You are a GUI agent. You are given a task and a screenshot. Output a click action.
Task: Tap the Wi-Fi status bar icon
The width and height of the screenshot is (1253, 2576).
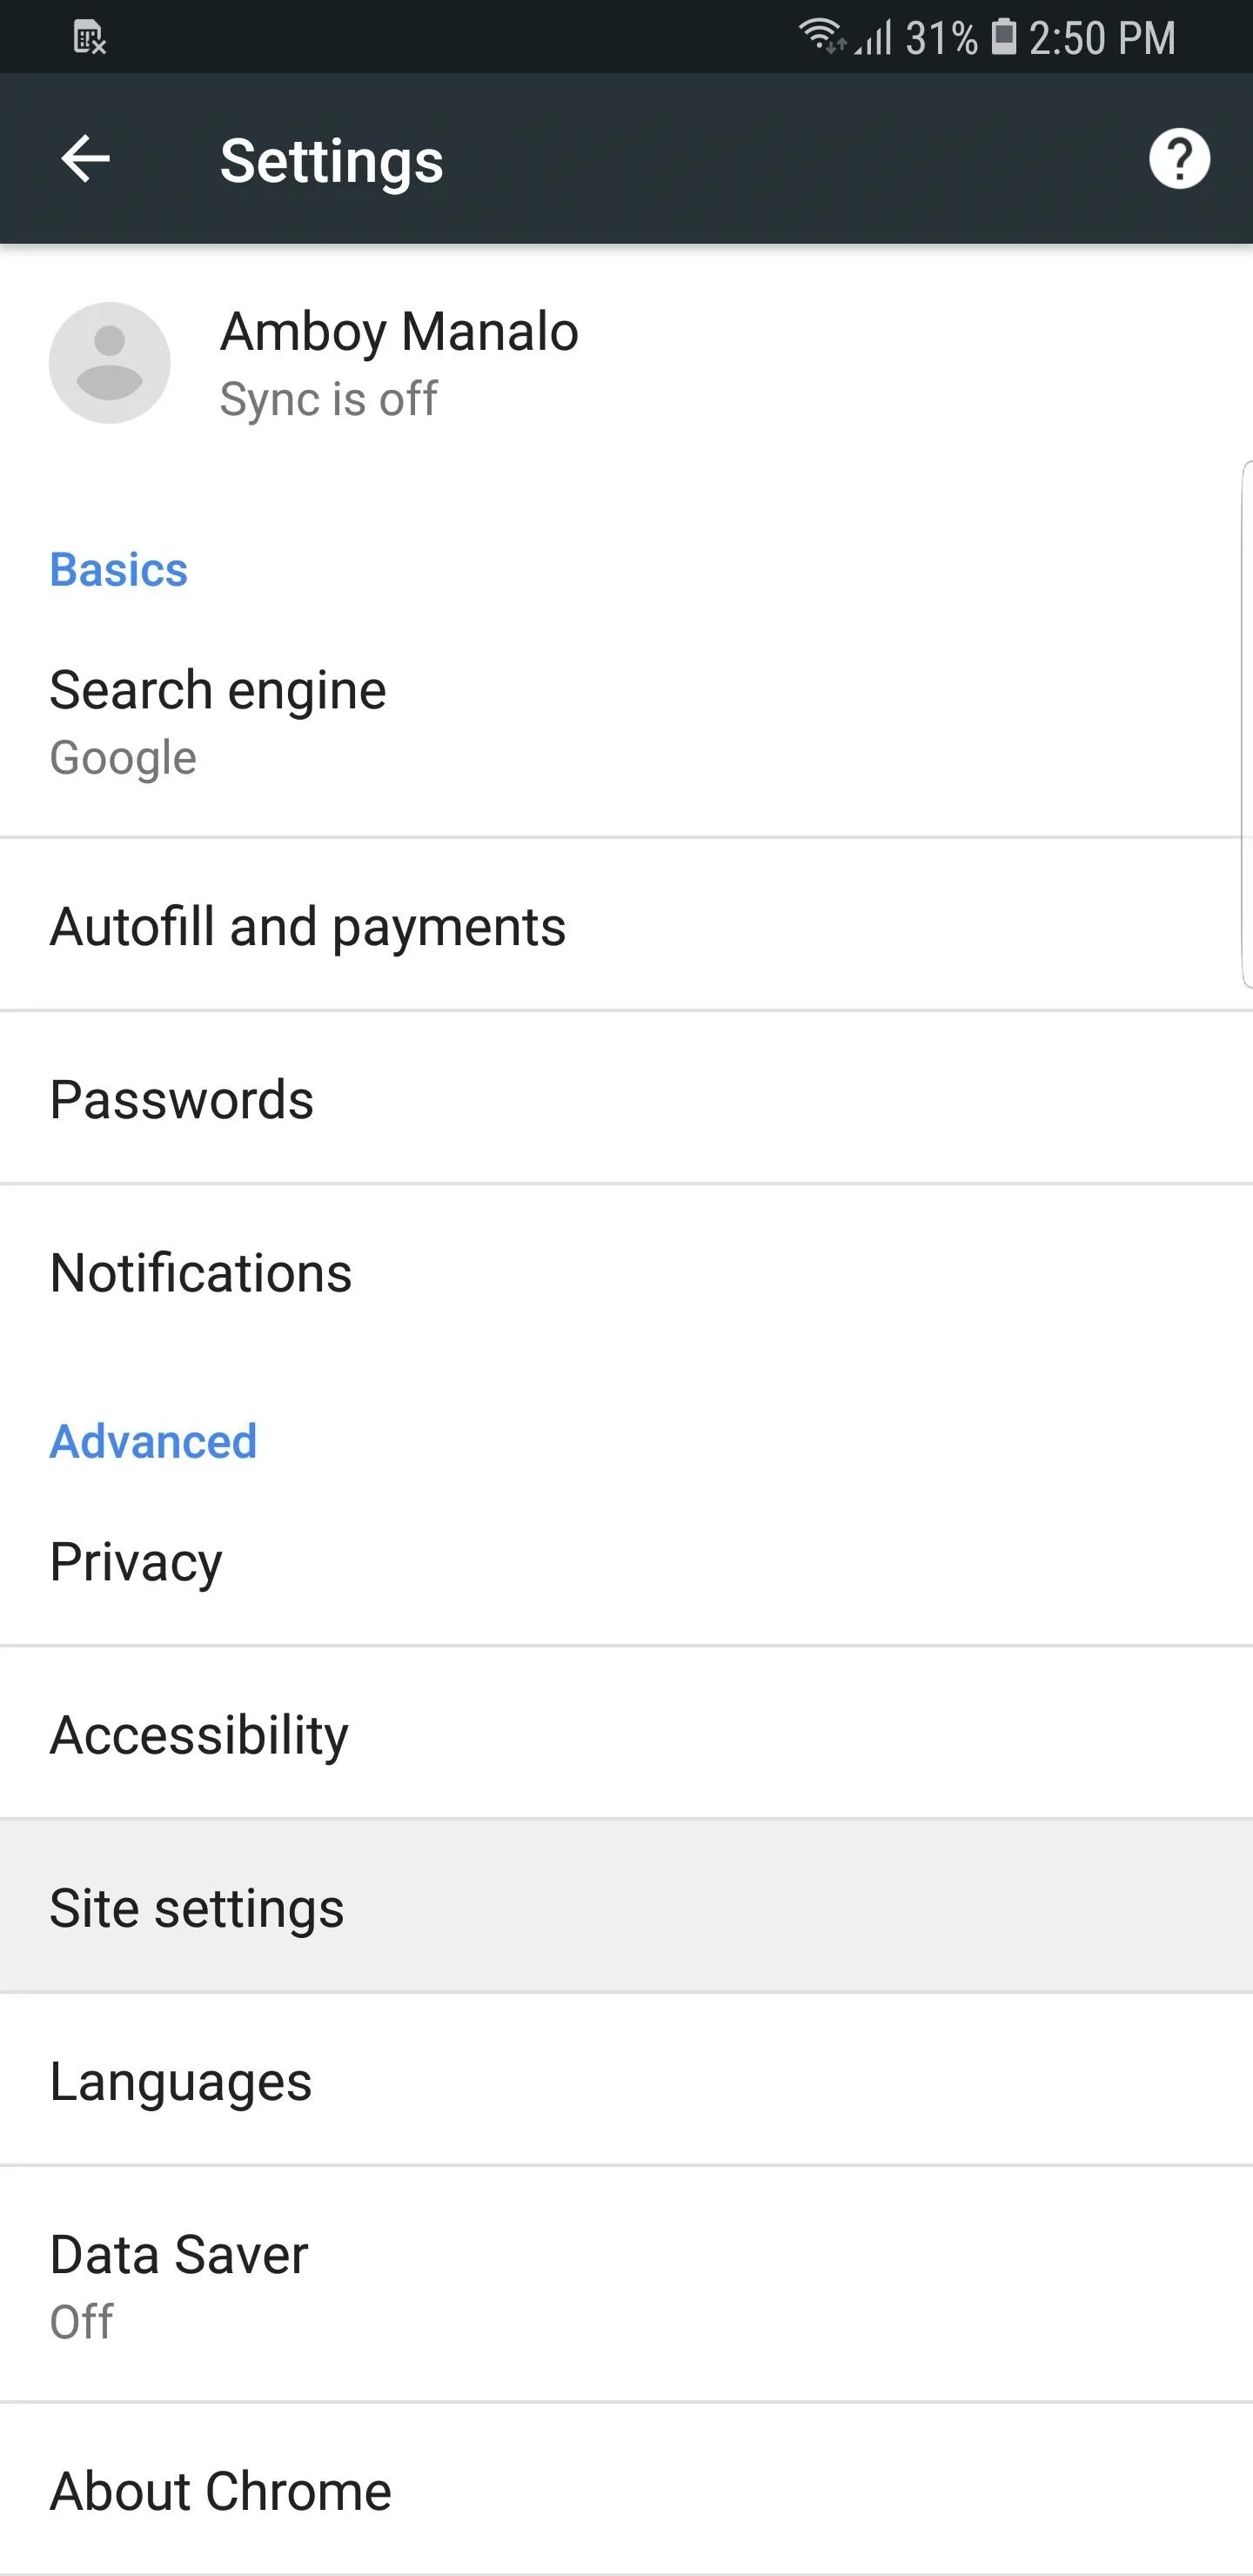pyautogui.click(x=822, y=36)
